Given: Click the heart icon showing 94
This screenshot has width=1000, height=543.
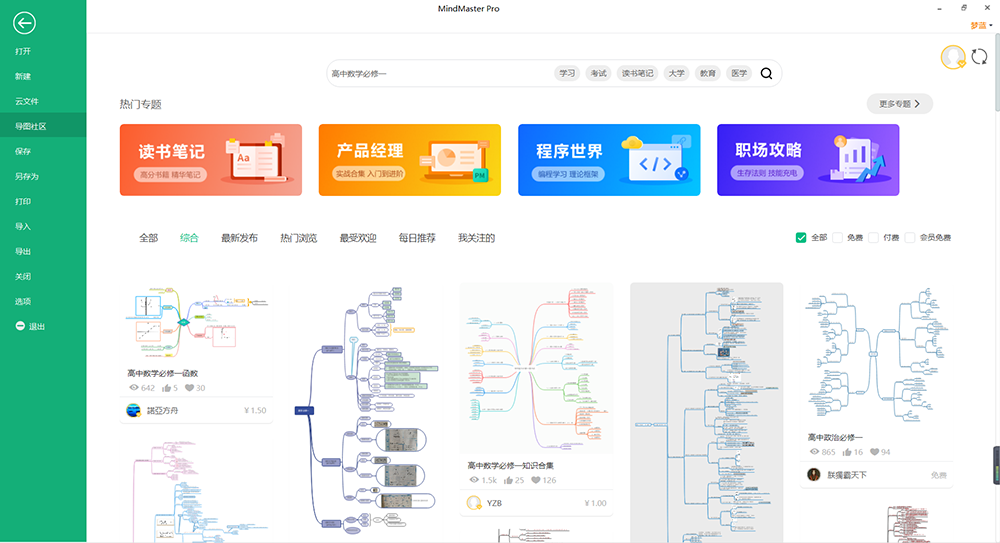Looking at the screenshot, I should tap(875, 452).
